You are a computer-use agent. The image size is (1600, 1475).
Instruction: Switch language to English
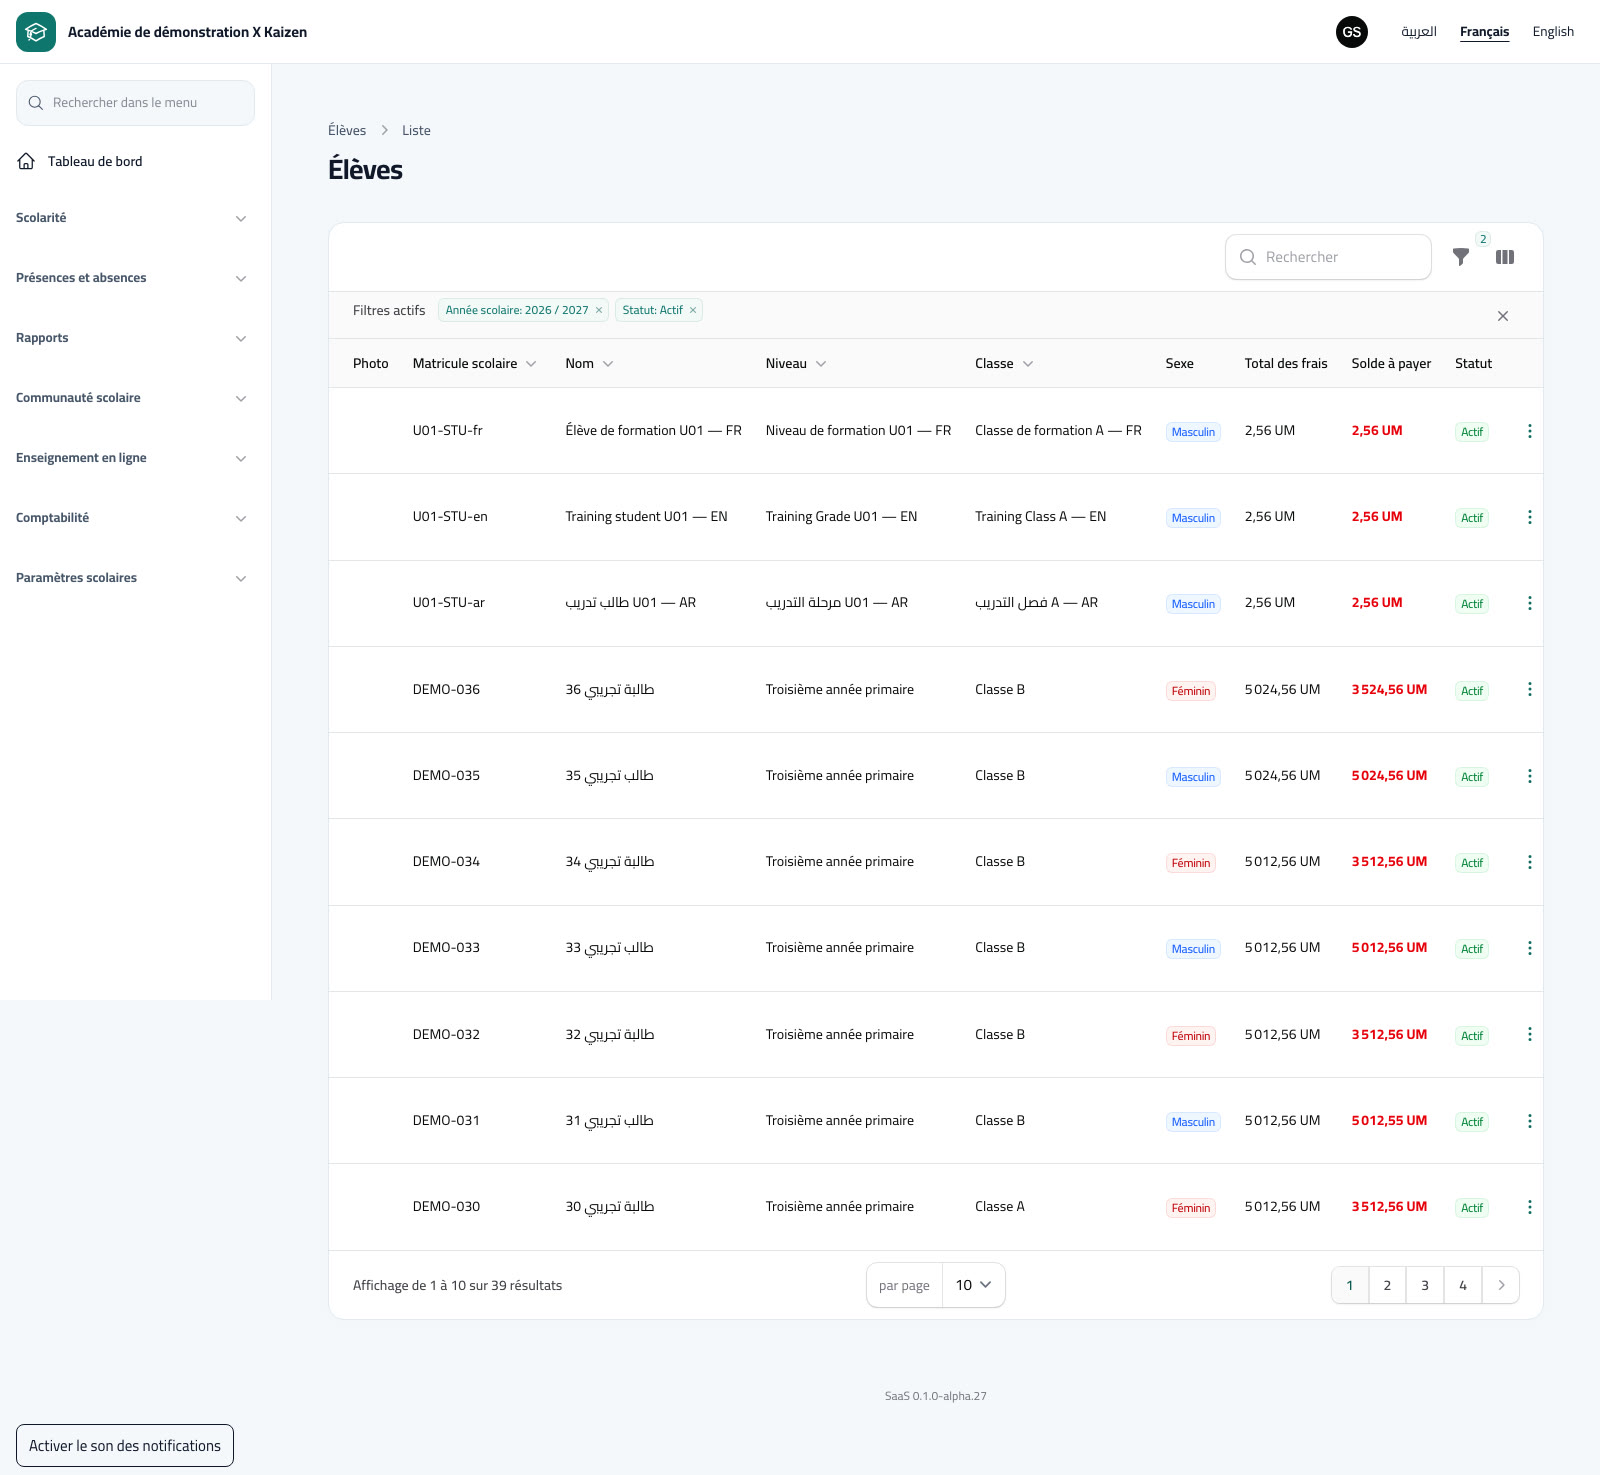[x=1553, y=32]
